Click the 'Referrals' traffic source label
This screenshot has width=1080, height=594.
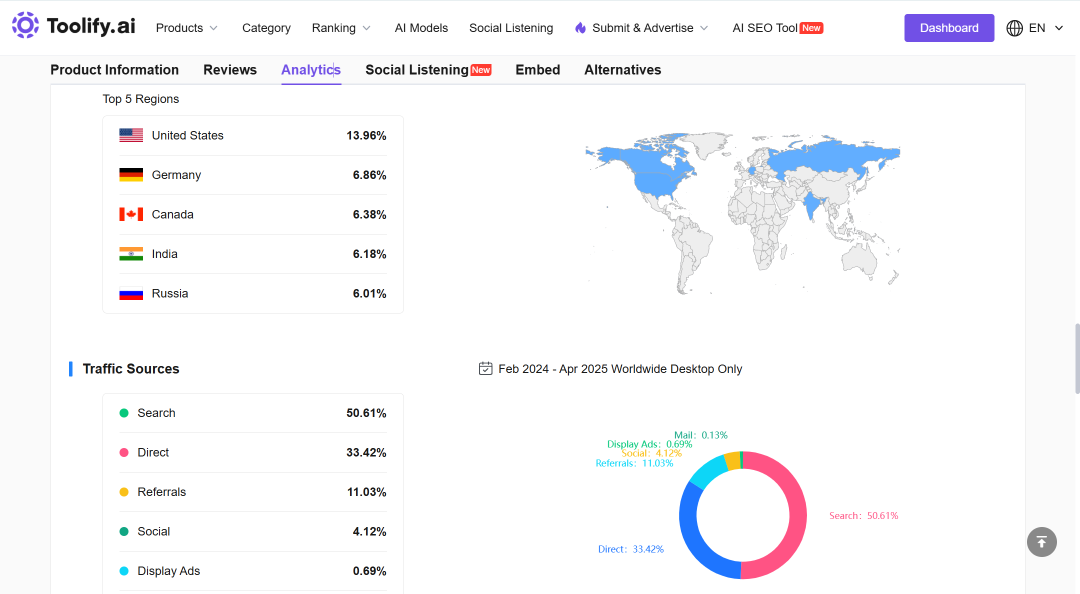tap(162, 492)
